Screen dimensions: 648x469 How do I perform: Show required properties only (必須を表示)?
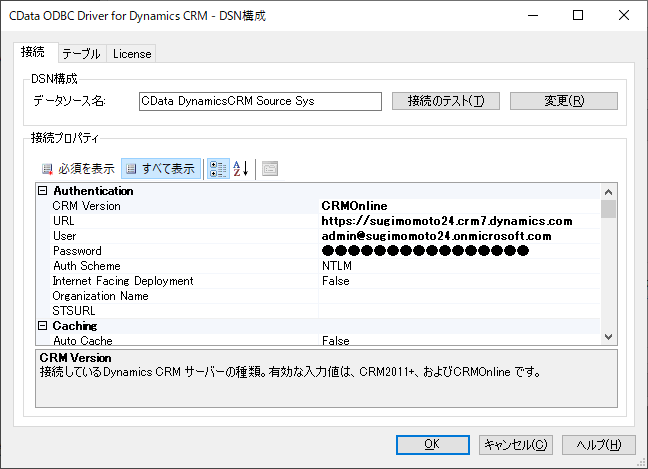[x=78, y=169]
